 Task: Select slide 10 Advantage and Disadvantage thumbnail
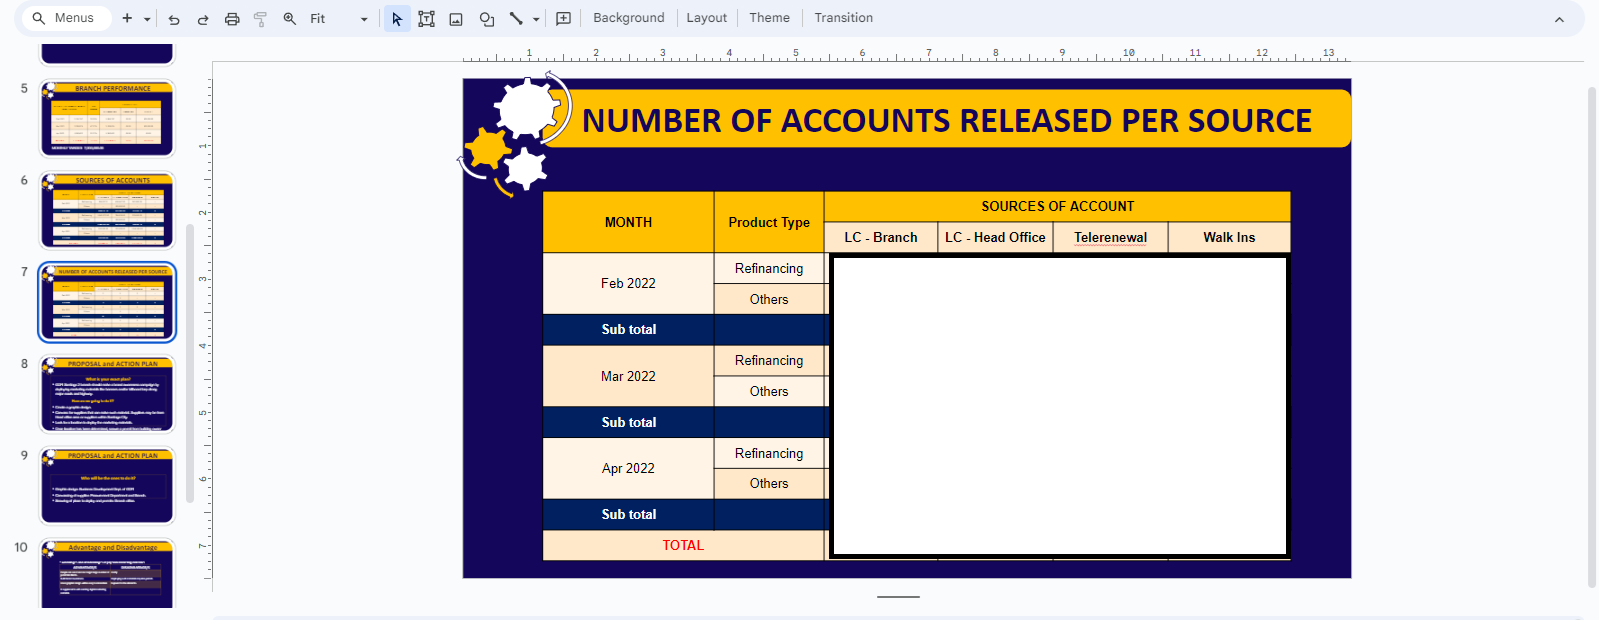click(107, 574)
